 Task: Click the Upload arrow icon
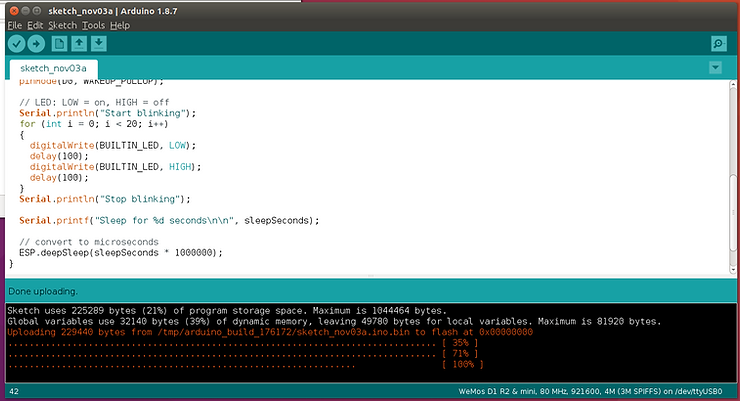pyautogui.click(x=36, y=44)
